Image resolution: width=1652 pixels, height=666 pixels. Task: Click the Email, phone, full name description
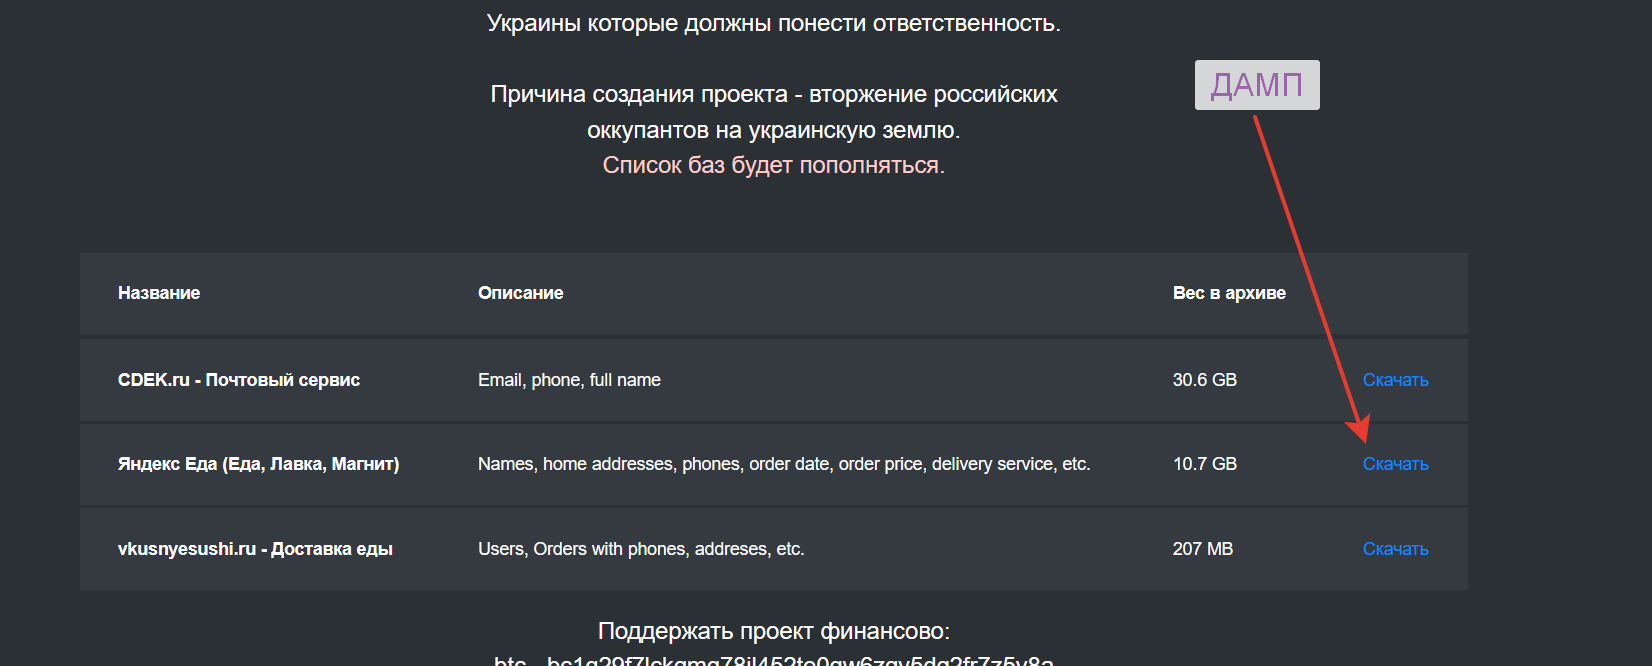click(x=569, y=380)
